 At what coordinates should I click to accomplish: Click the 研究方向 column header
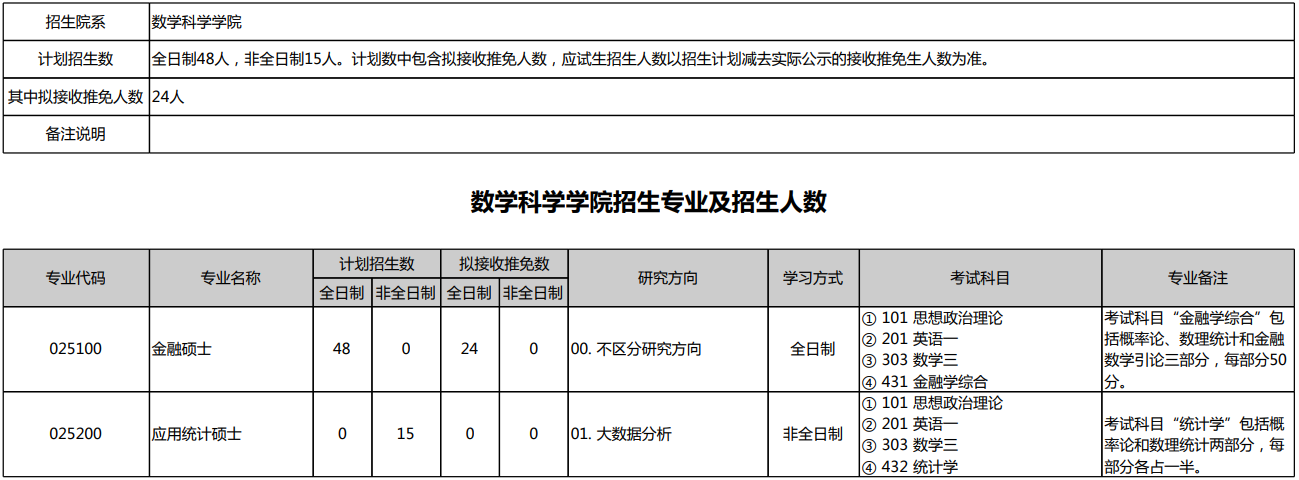(x=667, y=278)
